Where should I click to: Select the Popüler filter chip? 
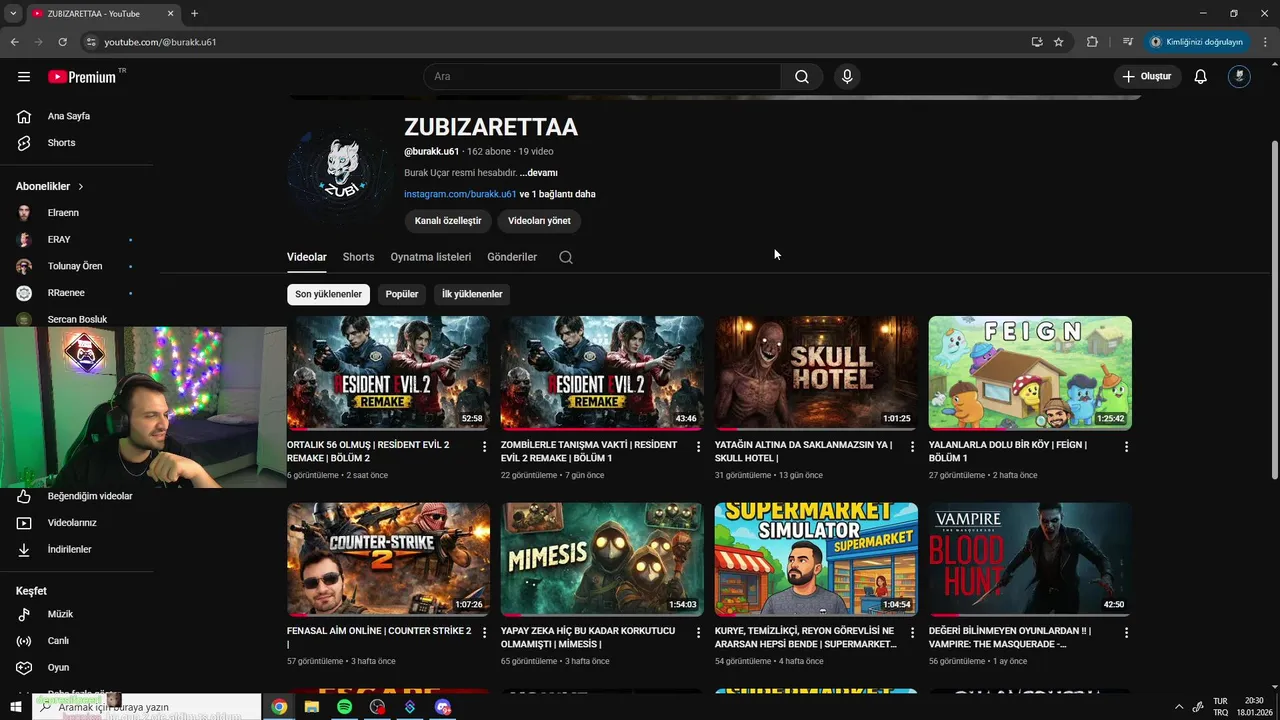pyautogui.click(x=402, y=294)
